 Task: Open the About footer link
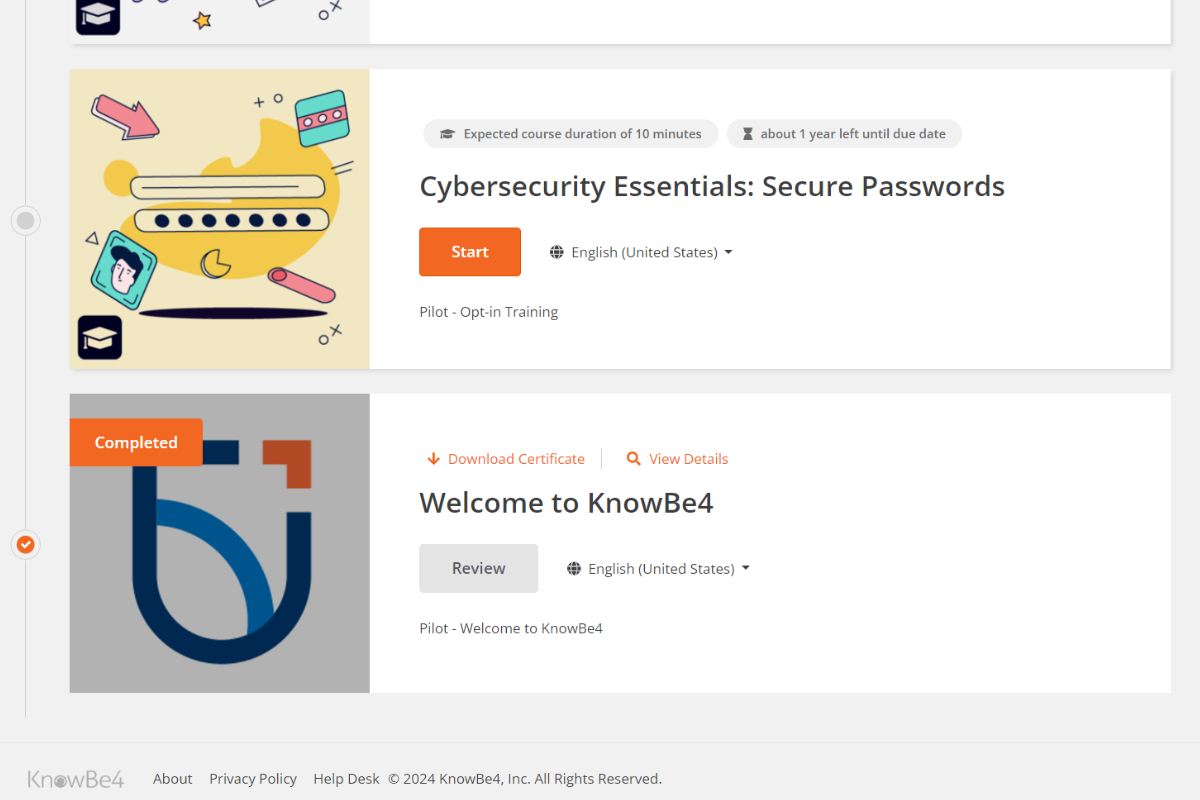172,779
